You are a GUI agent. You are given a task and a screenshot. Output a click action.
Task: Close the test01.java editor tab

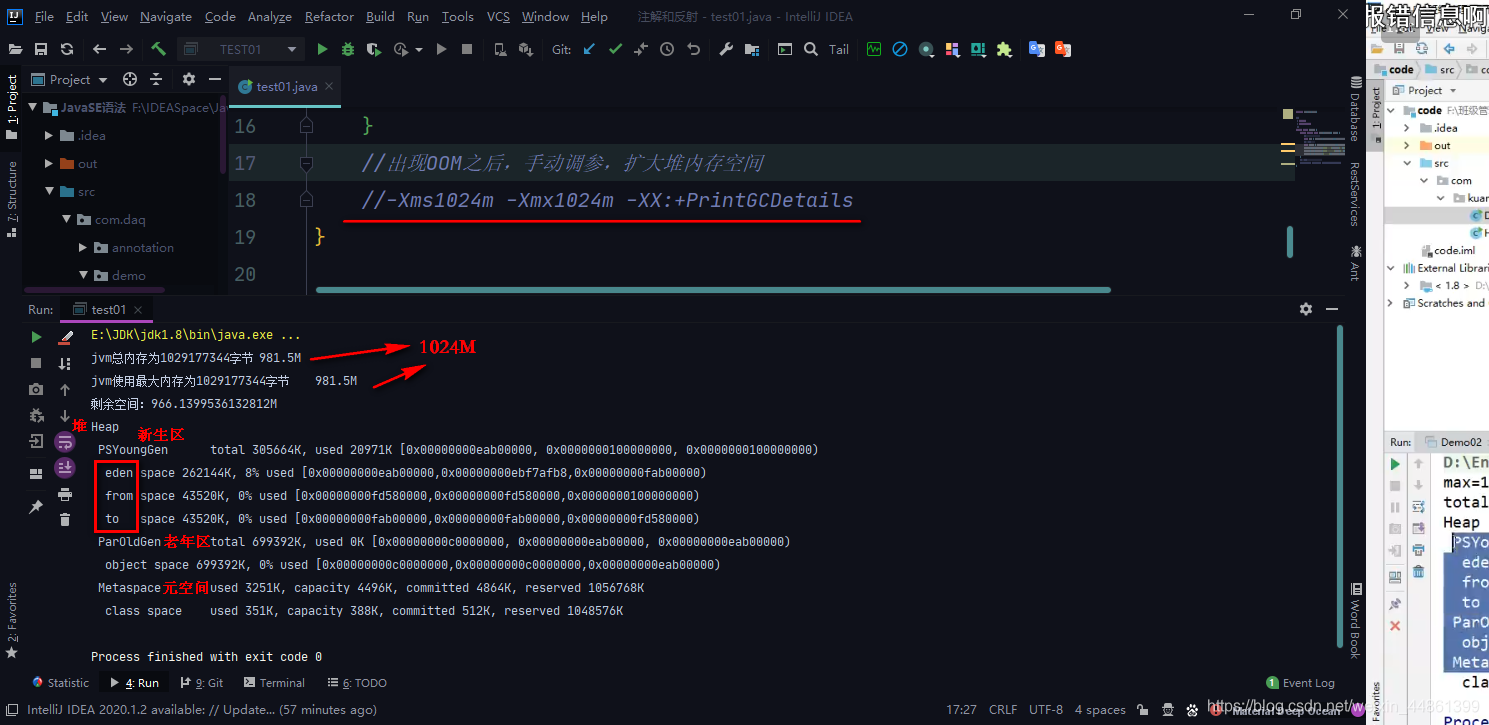click(x=328, y=87)
